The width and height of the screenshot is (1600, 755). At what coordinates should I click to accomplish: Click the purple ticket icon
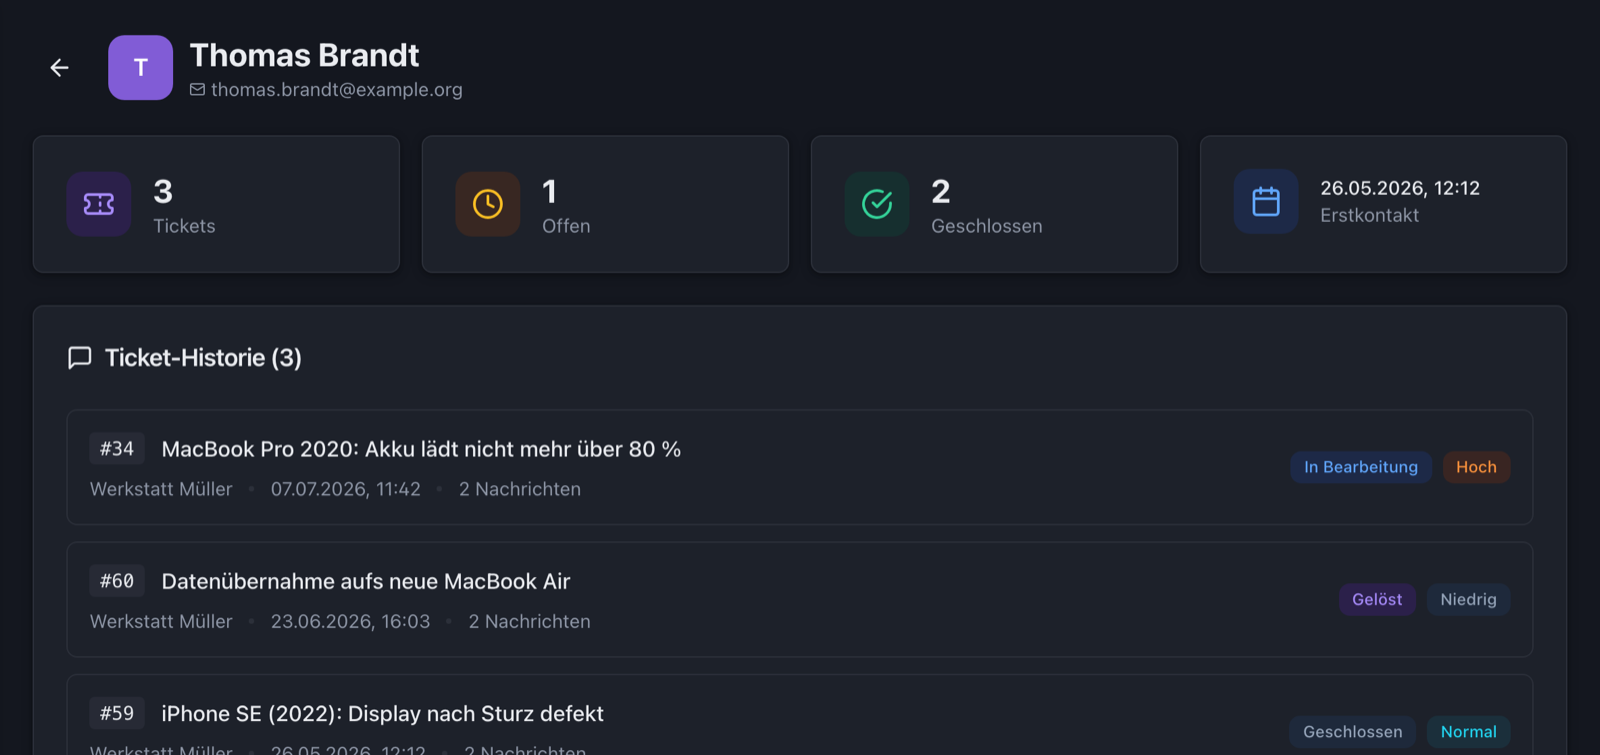(99, 204)
